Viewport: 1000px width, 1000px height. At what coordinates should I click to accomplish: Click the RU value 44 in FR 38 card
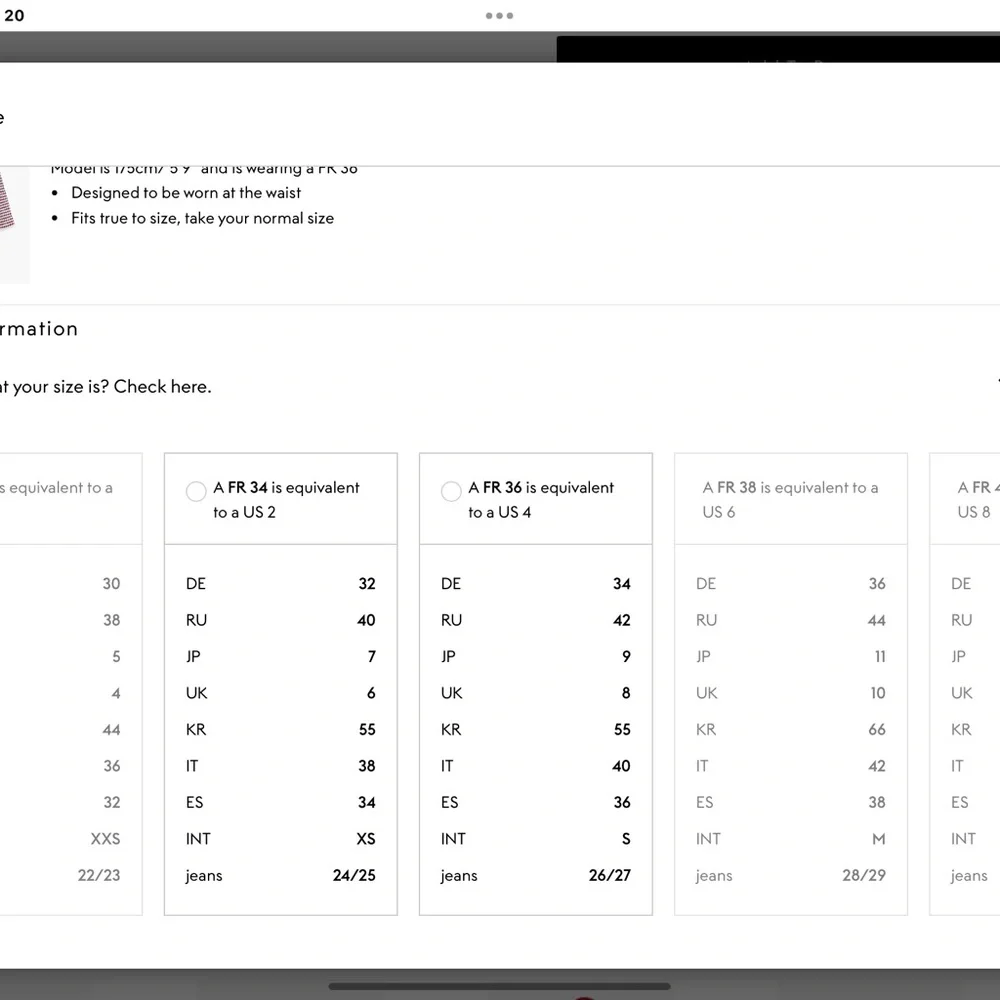(877, 620)
